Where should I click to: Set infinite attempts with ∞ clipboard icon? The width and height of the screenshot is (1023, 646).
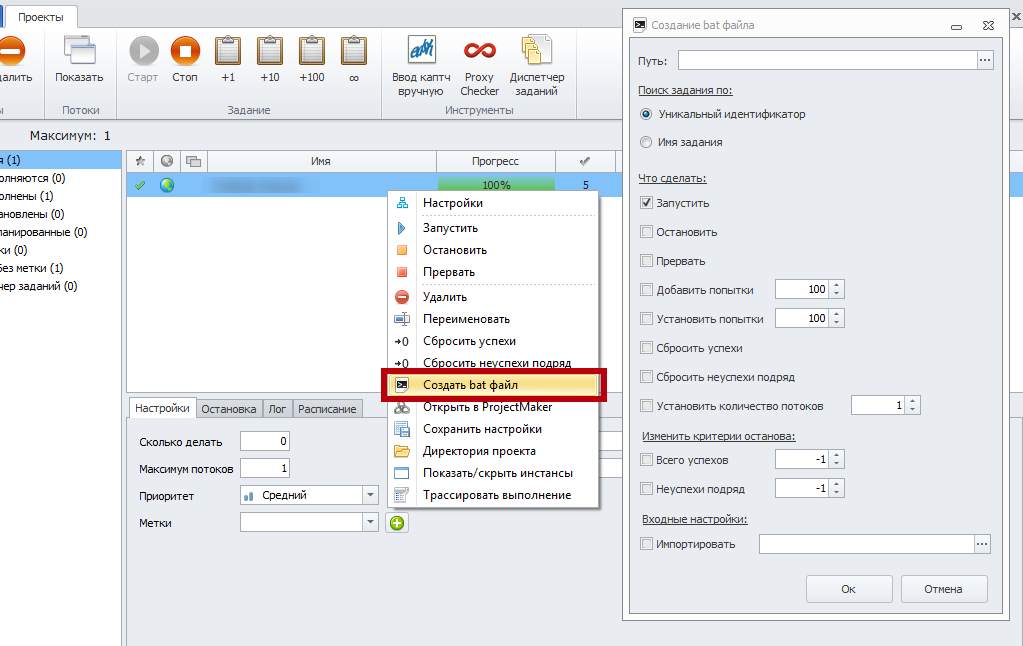354,51
